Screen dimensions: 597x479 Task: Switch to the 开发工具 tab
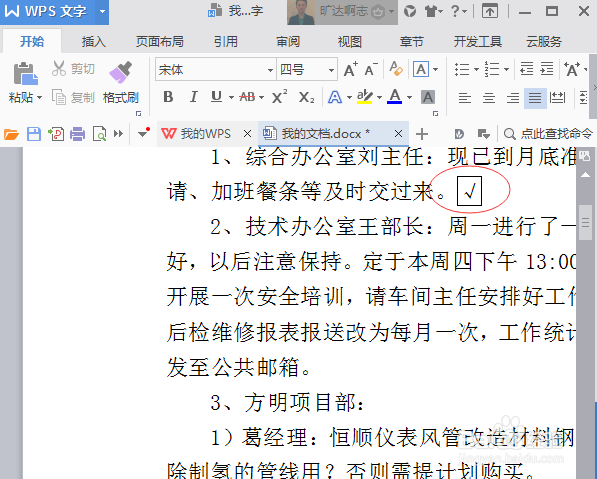click(478, 41)
